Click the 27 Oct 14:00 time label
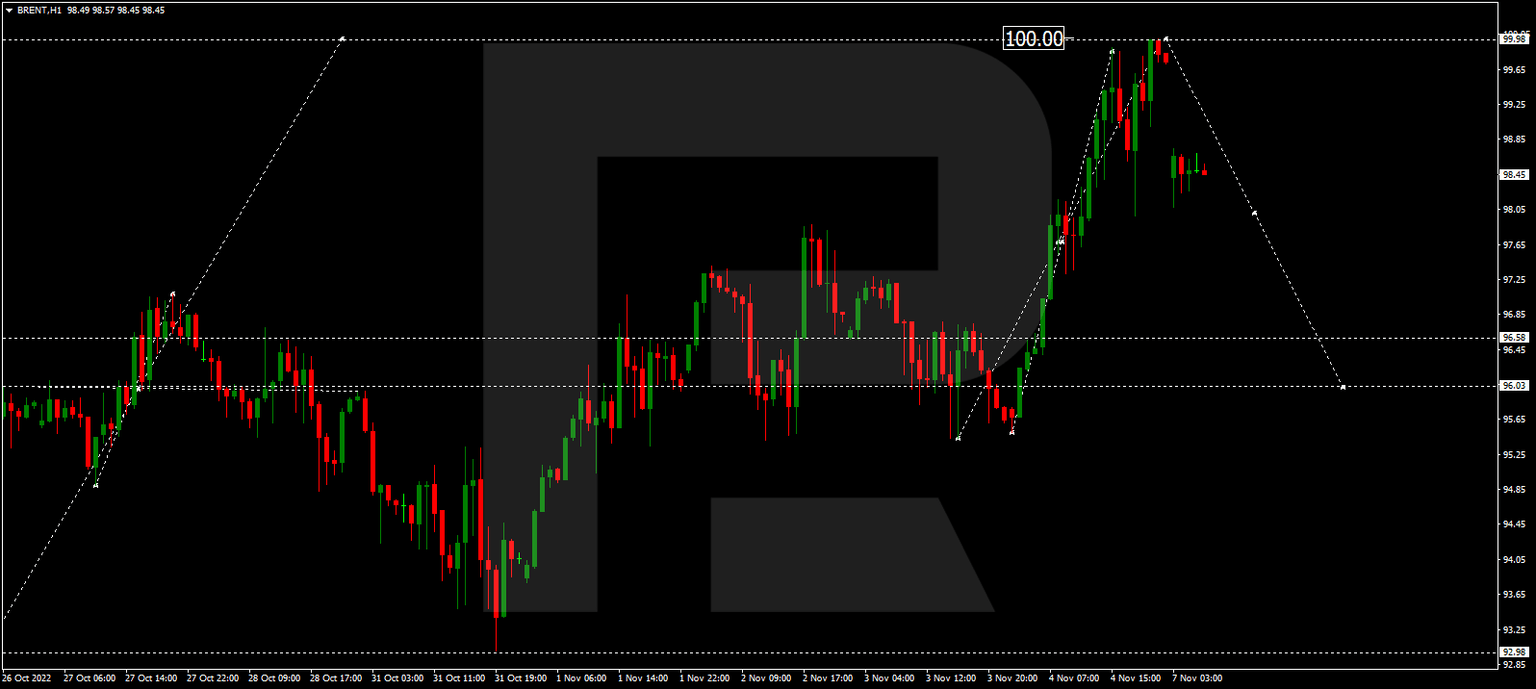Image resolution: width=1536 pixels, height=689 pixels. pos(150,678)
